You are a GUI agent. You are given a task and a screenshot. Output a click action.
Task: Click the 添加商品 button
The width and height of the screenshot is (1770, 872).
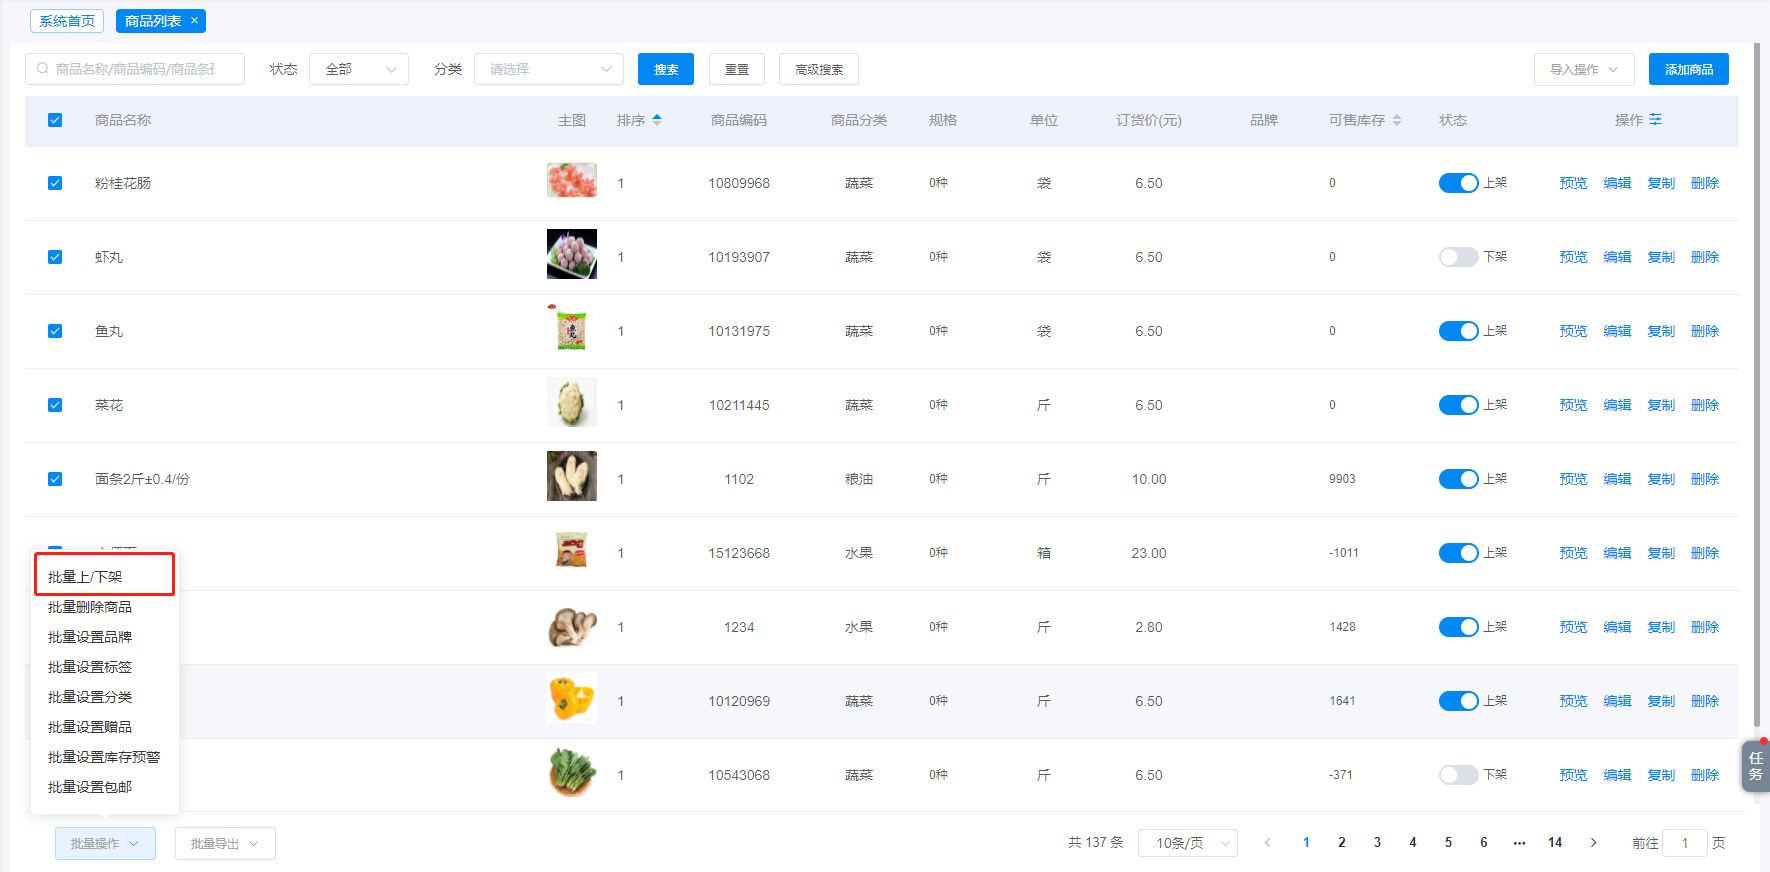click(x=1689, y=69)
